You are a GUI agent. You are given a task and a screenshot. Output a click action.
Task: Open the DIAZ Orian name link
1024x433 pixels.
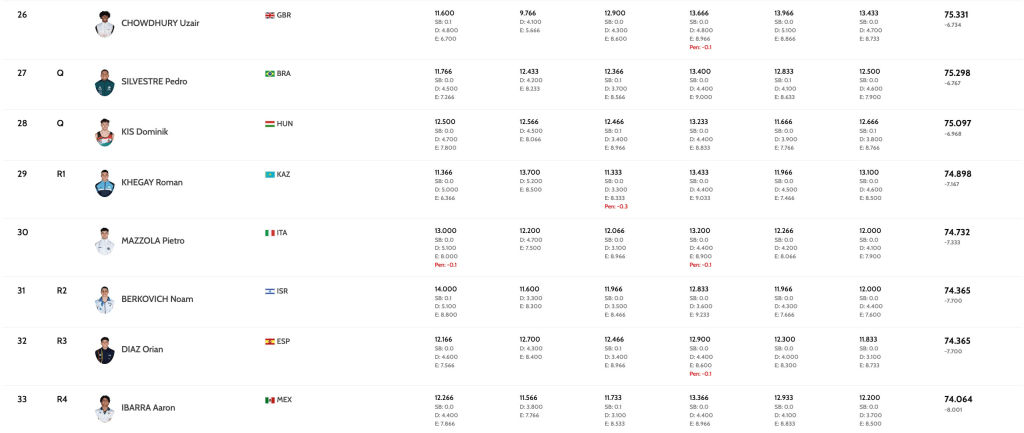click(x=142, y=350)
